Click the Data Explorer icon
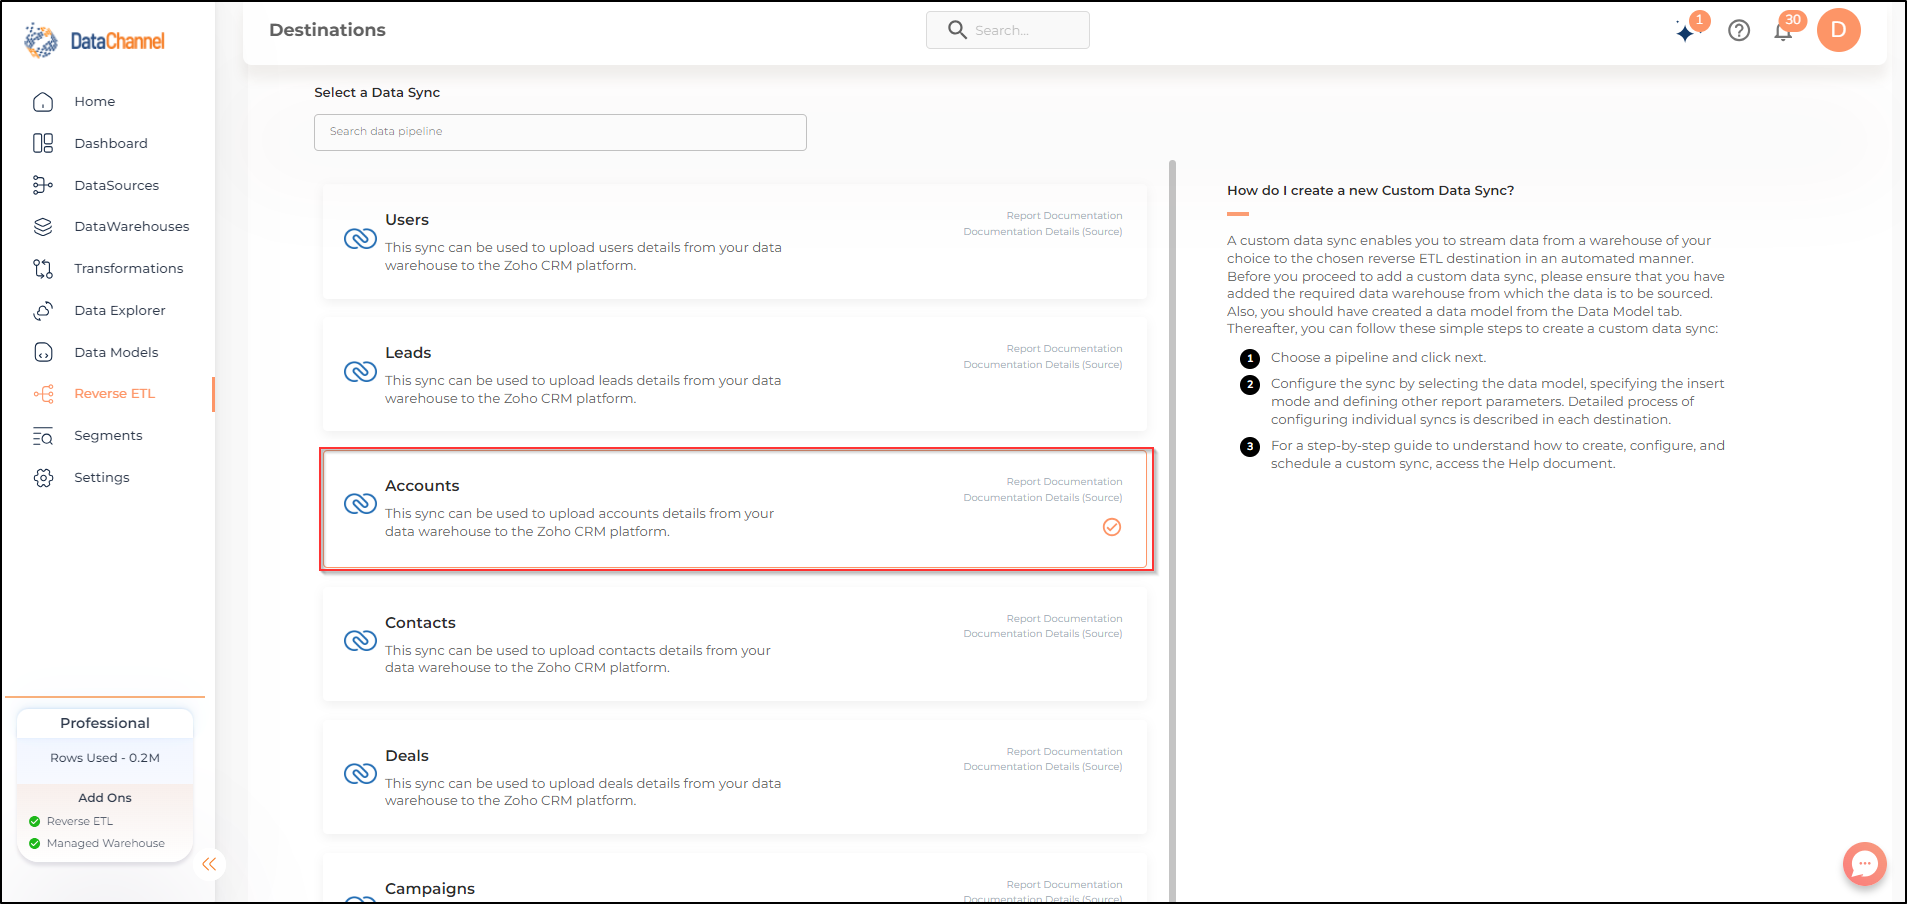Image resolution: width=1907 pixels, height=904 pixels. (x=43, y=311)
